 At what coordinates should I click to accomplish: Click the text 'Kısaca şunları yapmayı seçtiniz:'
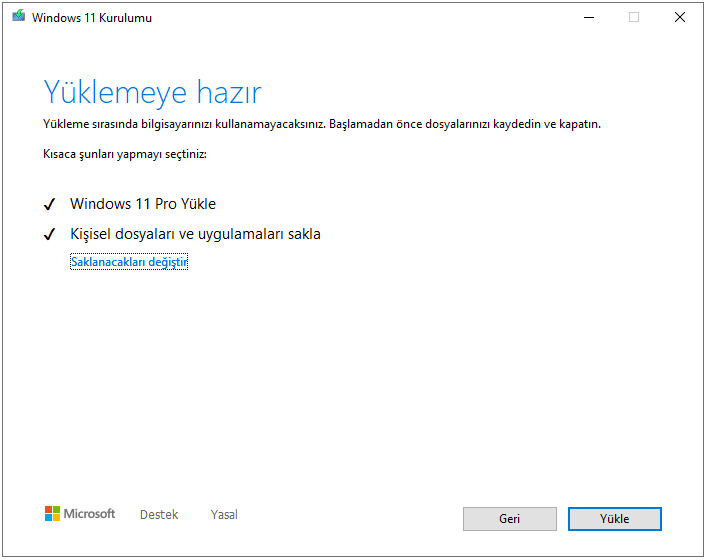(x=125, y=154)
